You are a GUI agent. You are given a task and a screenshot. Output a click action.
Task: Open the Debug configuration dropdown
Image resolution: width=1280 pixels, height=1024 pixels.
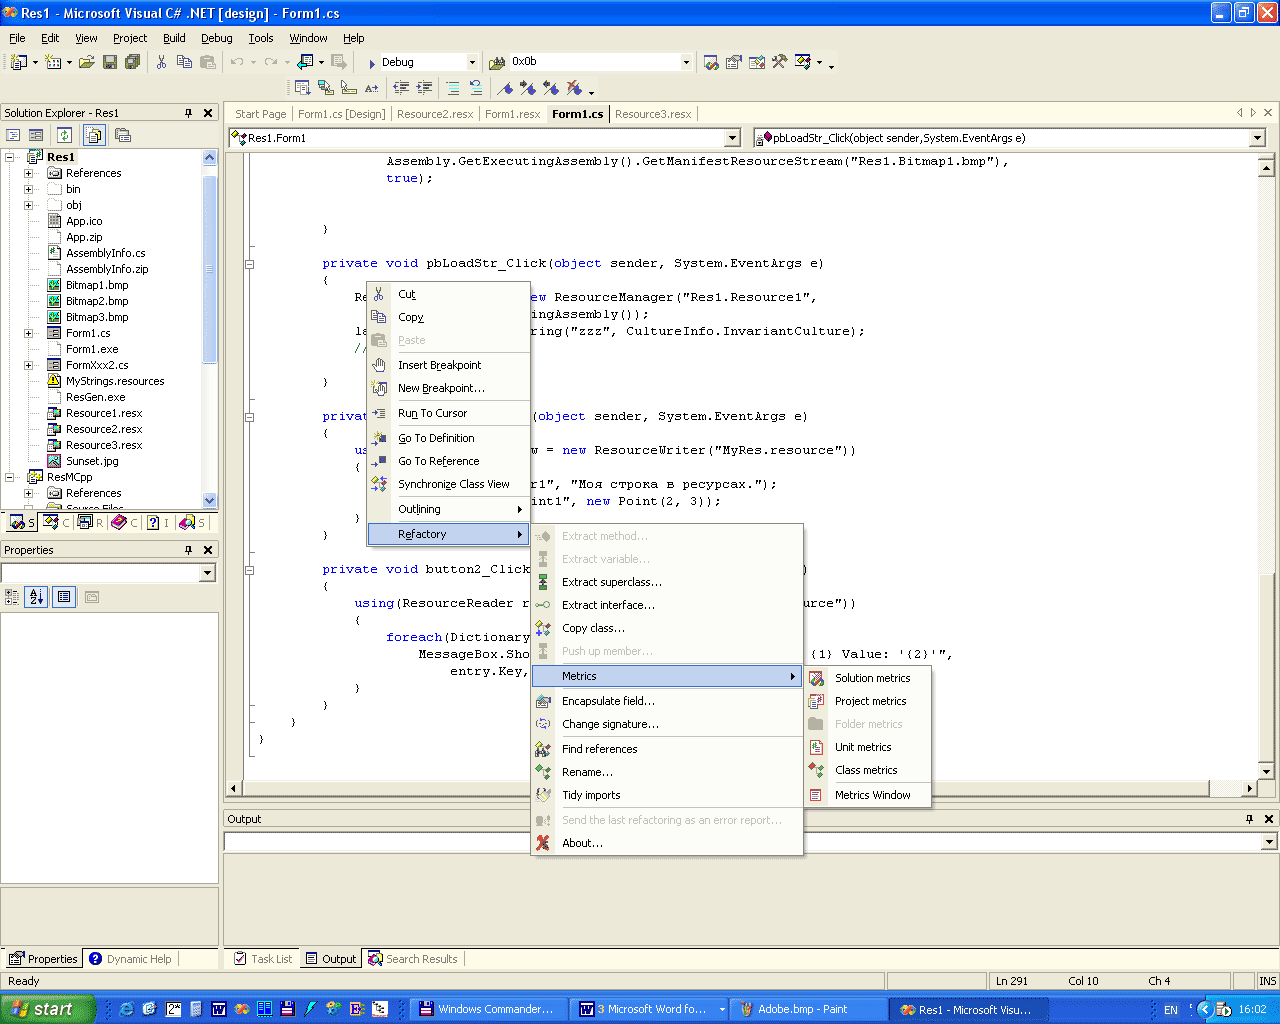tap(472, 62)
